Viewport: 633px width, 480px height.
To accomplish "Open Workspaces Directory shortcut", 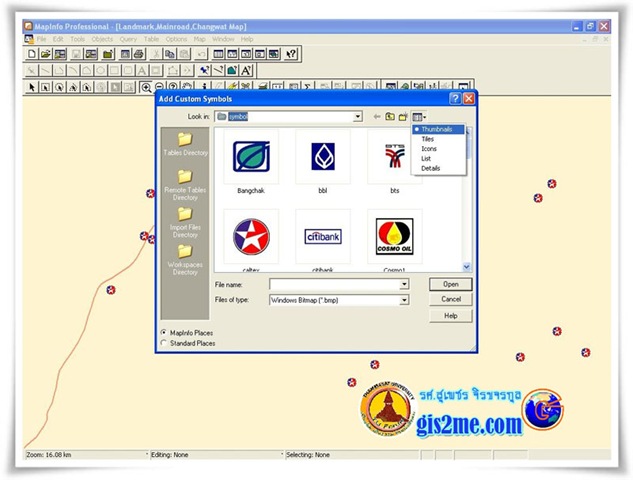I will tap(185, 260).
